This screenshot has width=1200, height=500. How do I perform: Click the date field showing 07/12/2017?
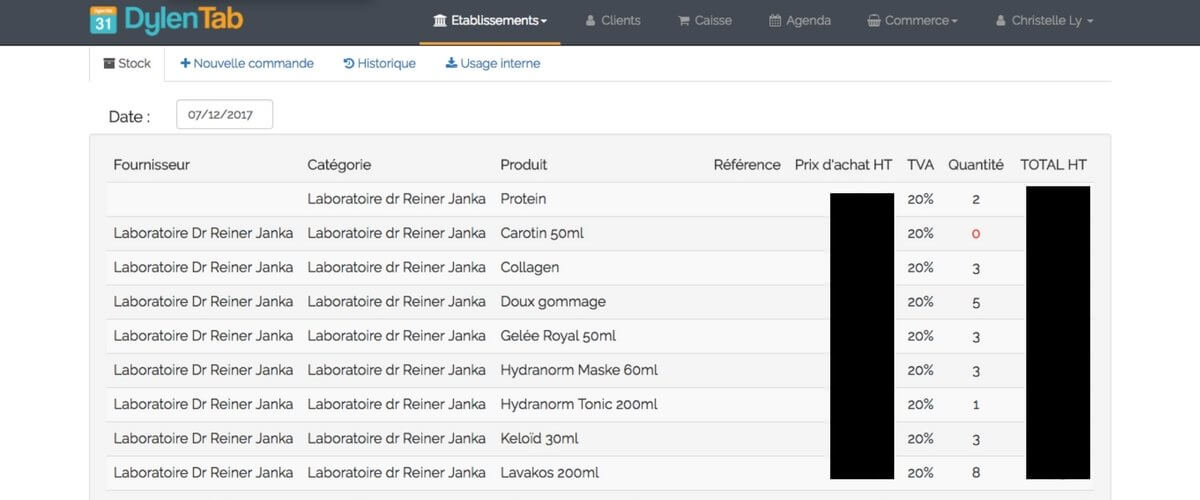tap(224, 115)
